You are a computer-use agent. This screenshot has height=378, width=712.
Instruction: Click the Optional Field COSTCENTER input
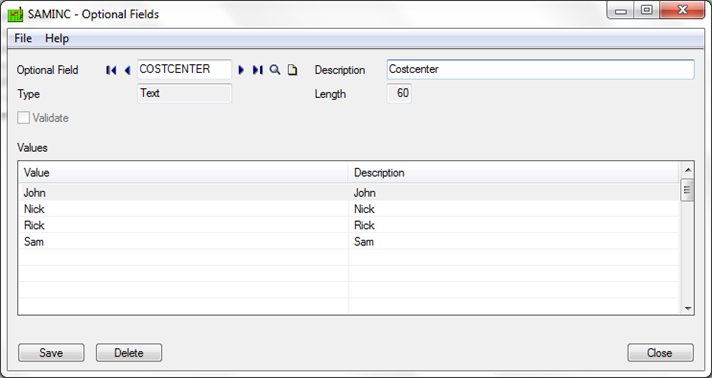point(184,69)
